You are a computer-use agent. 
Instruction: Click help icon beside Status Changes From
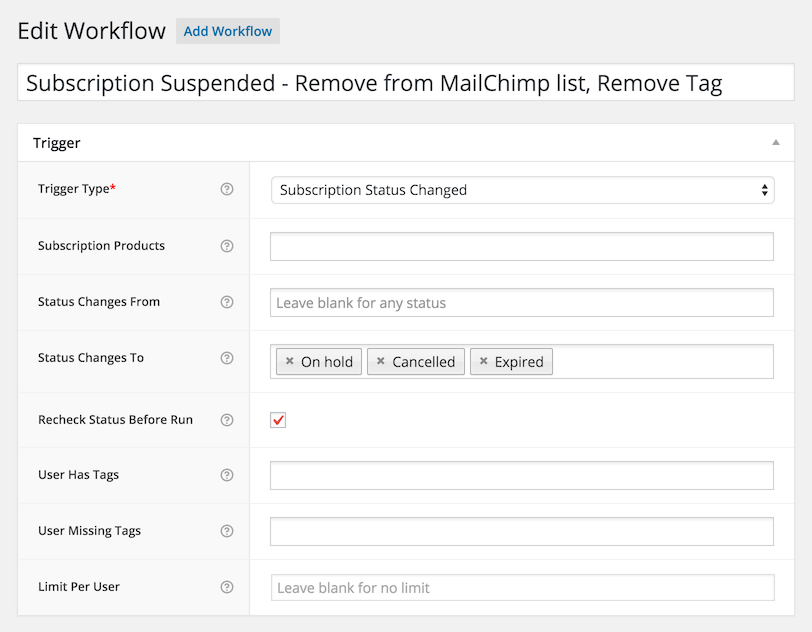[227, 302]
